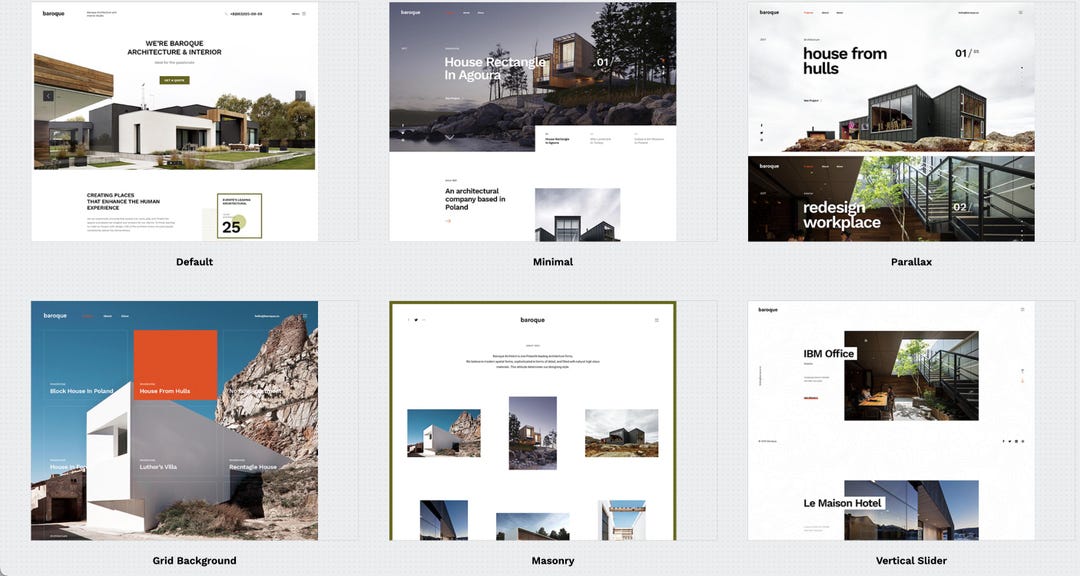Click the baroque logo in Vertical Slider demo
Viewport: 1080px width, 576px height.
click(x=768, y=309)
